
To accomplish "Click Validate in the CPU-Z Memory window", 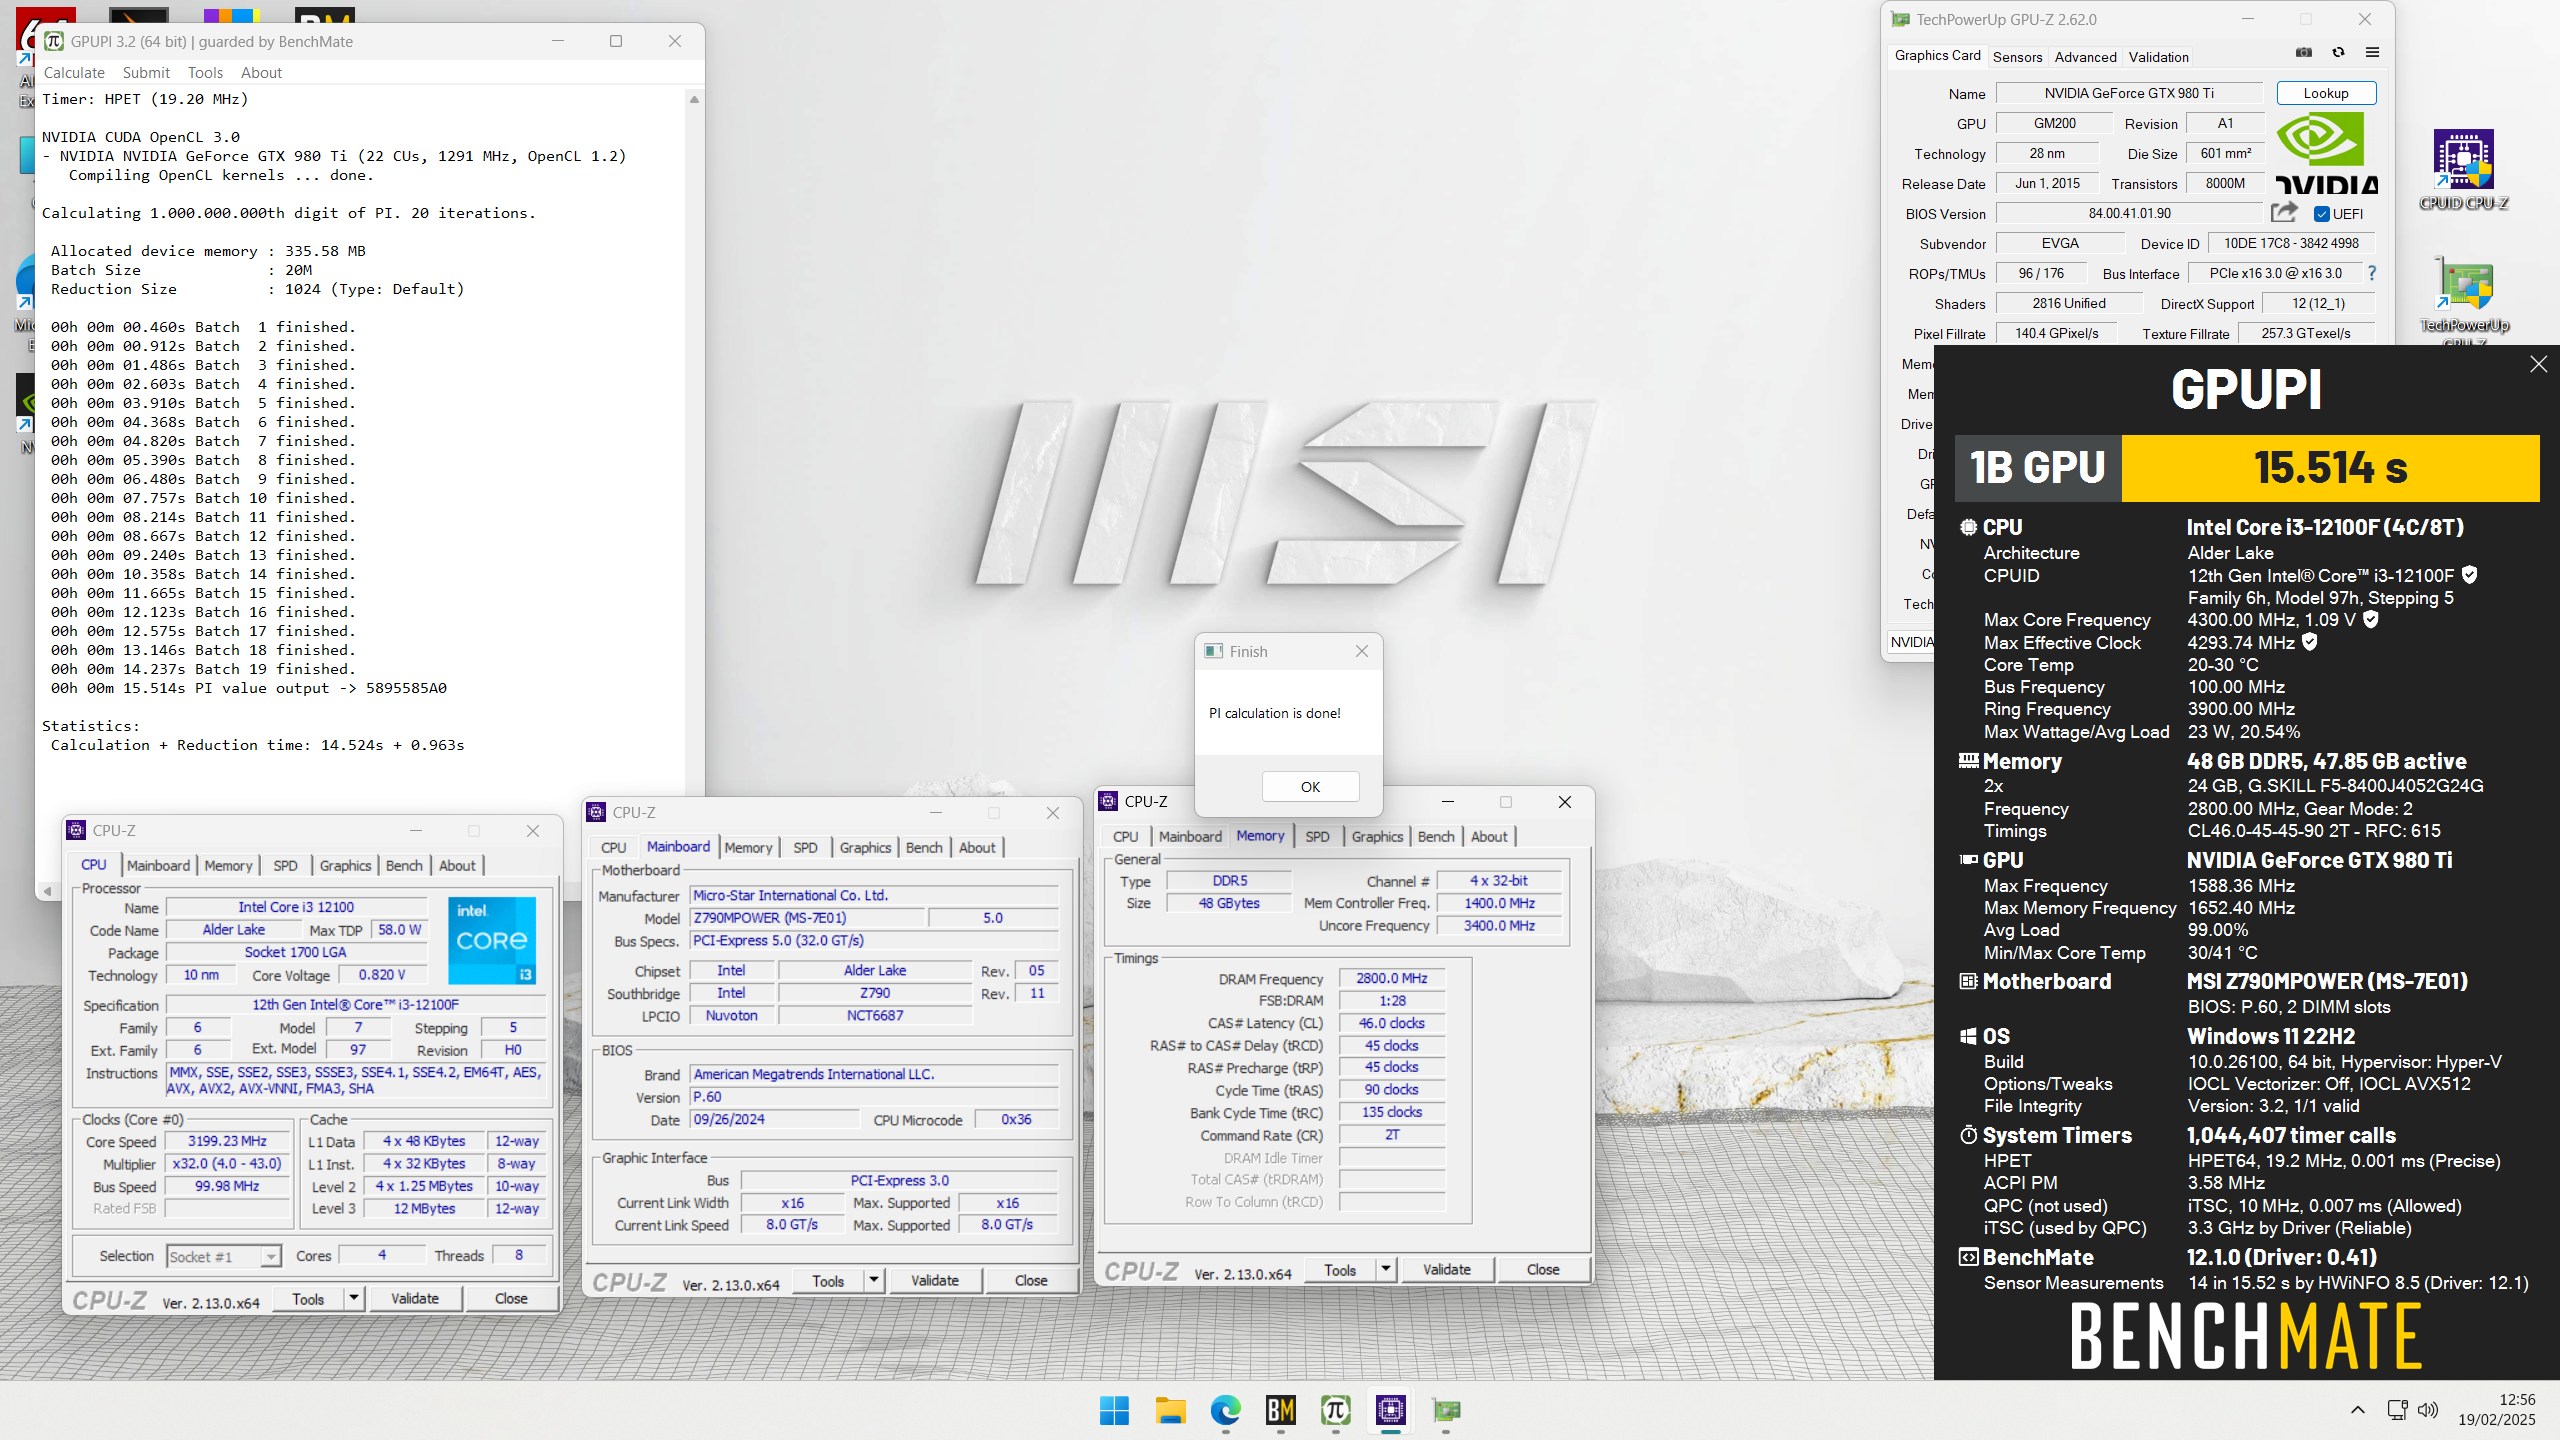I will [1447, 1269].
